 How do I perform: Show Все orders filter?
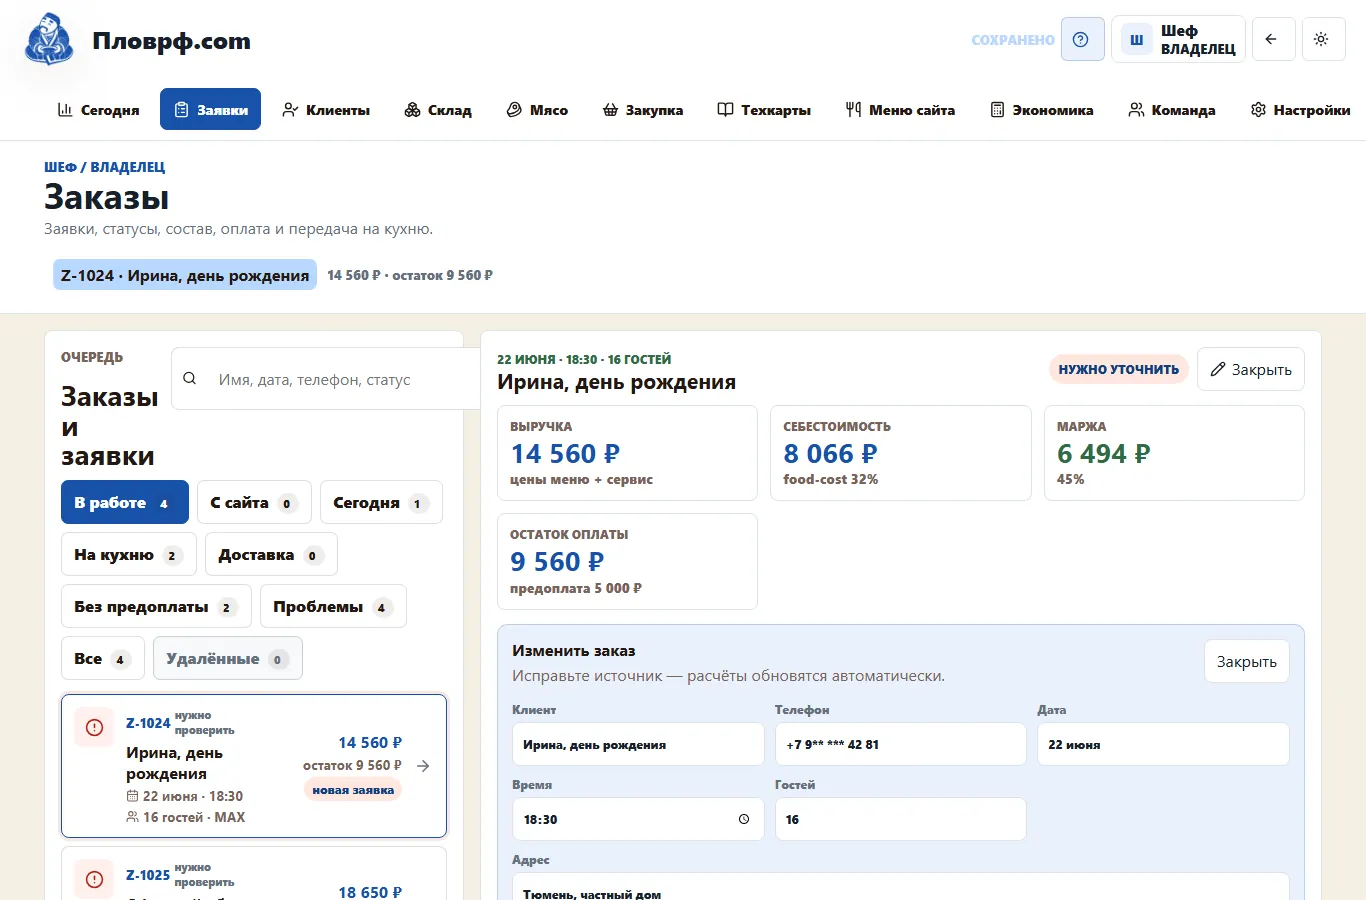click(103, 659)
